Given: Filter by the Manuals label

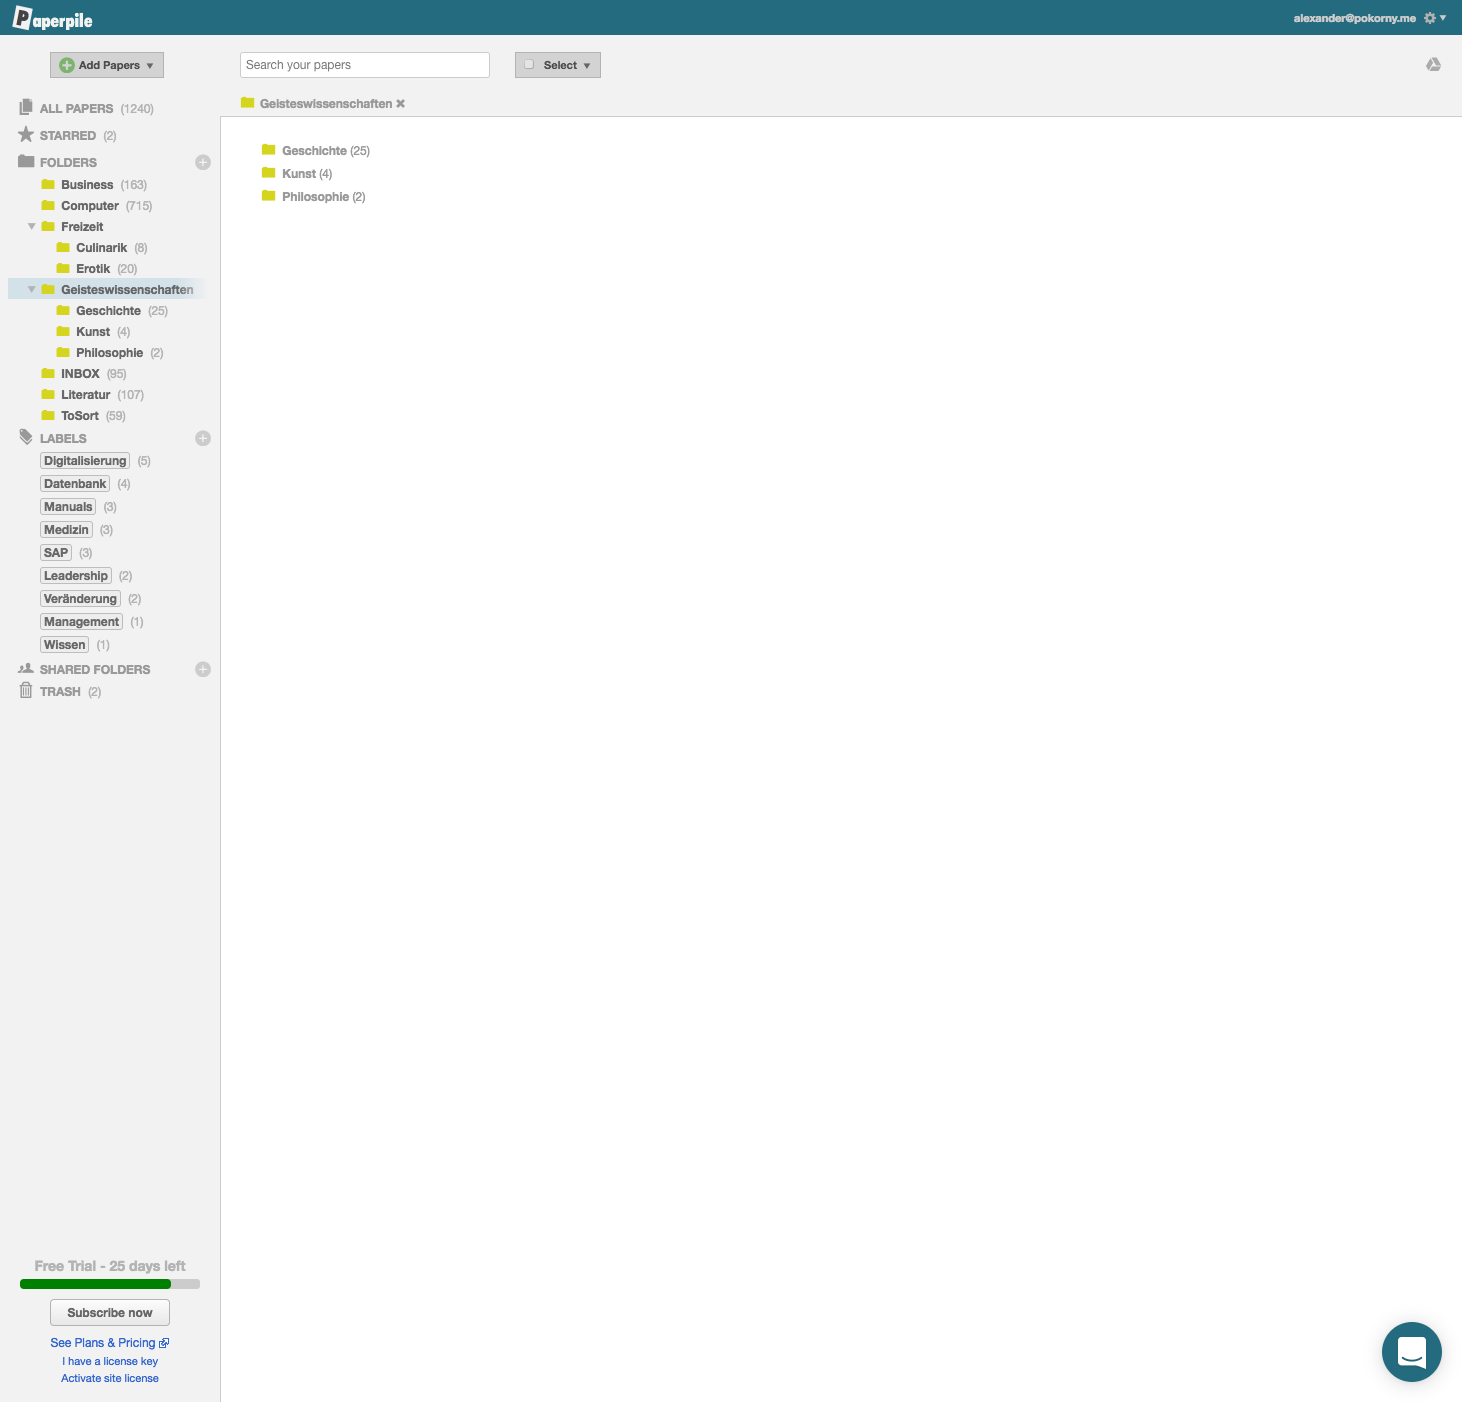Looking at the screenshot, I should (x=68, y=507).
